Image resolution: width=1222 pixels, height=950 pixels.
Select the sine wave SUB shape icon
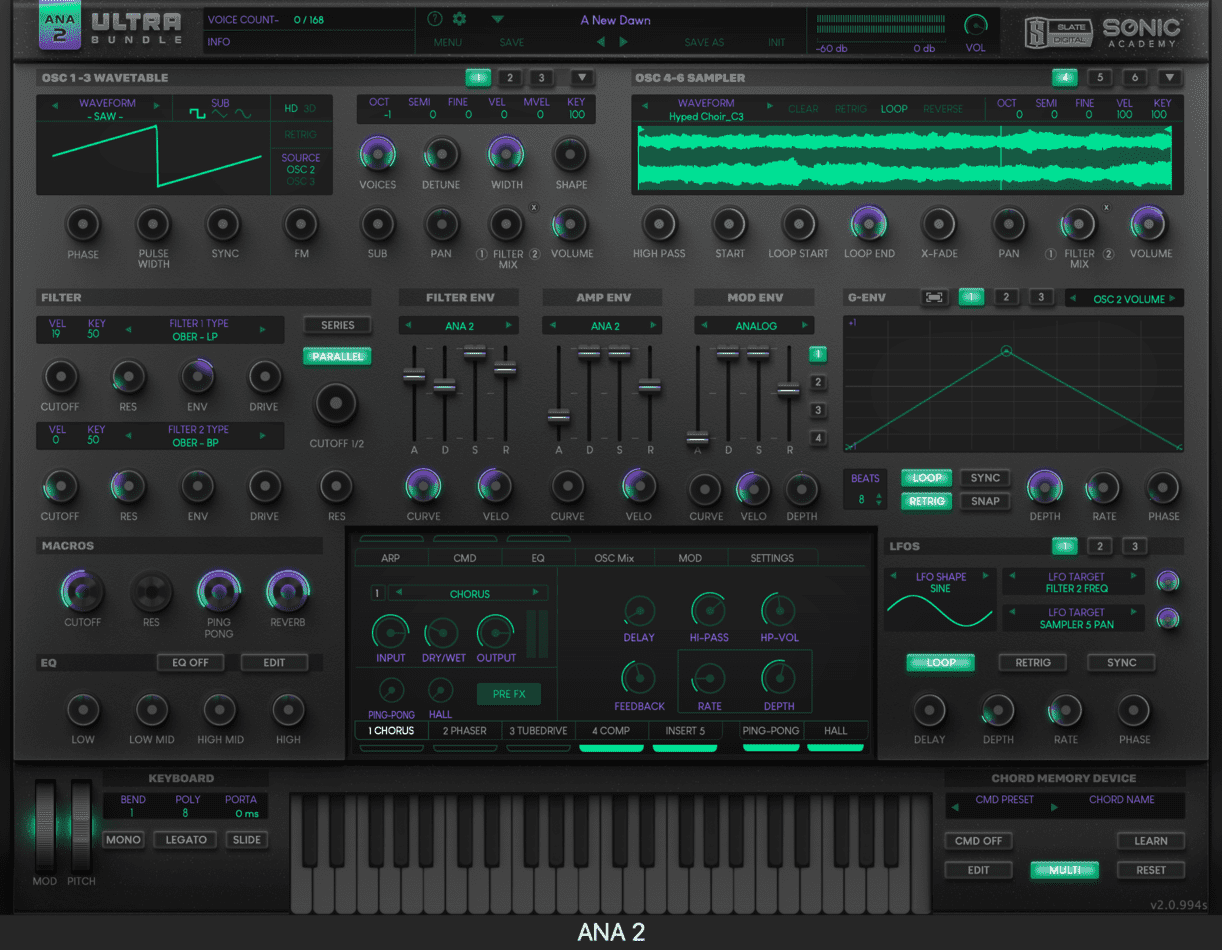243,115
